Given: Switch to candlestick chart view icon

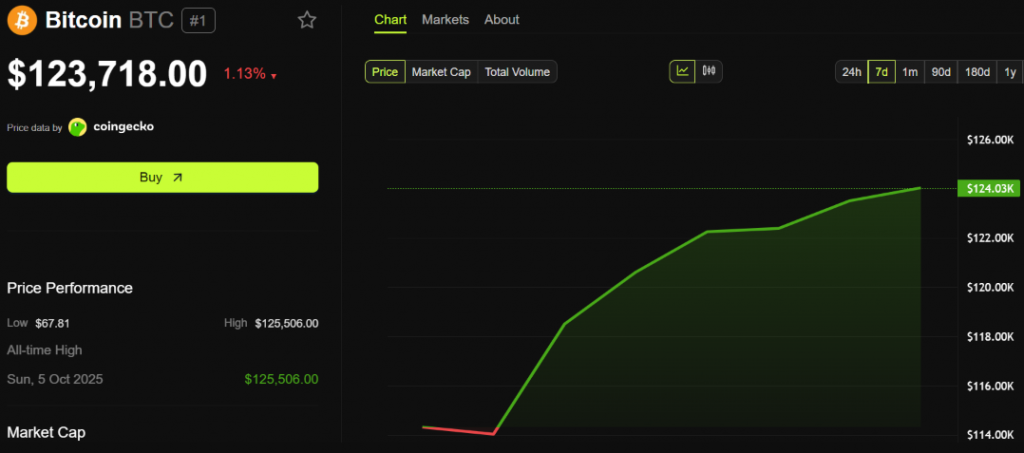Looking at the screenshot, I should (x=709, y=71).
